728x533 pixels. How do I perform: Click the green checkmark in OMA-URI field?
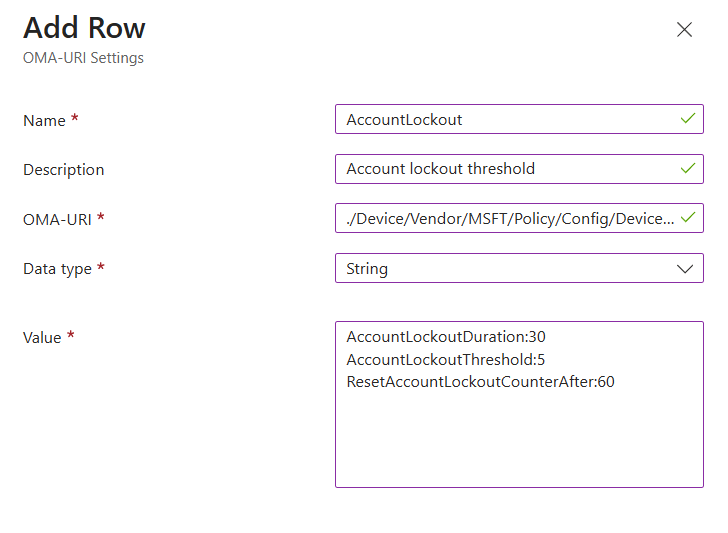(687, 218)
